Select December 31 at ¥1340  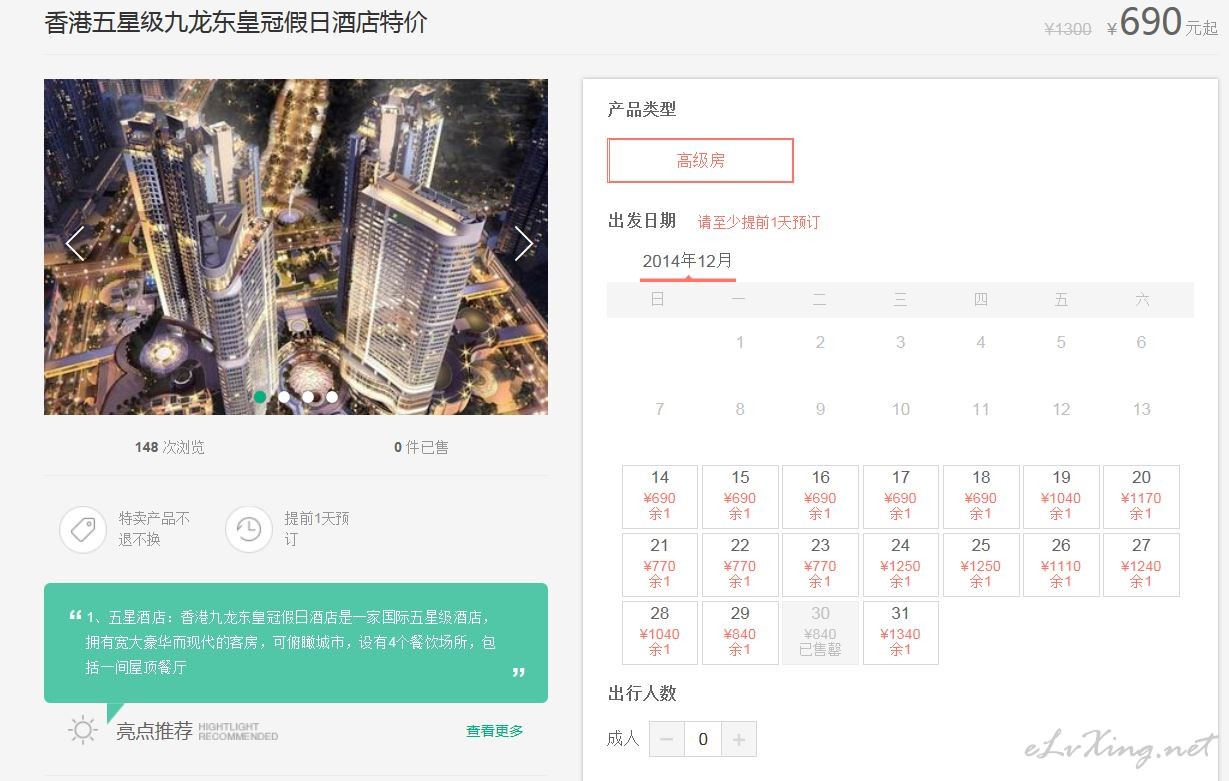coord(901,632)
